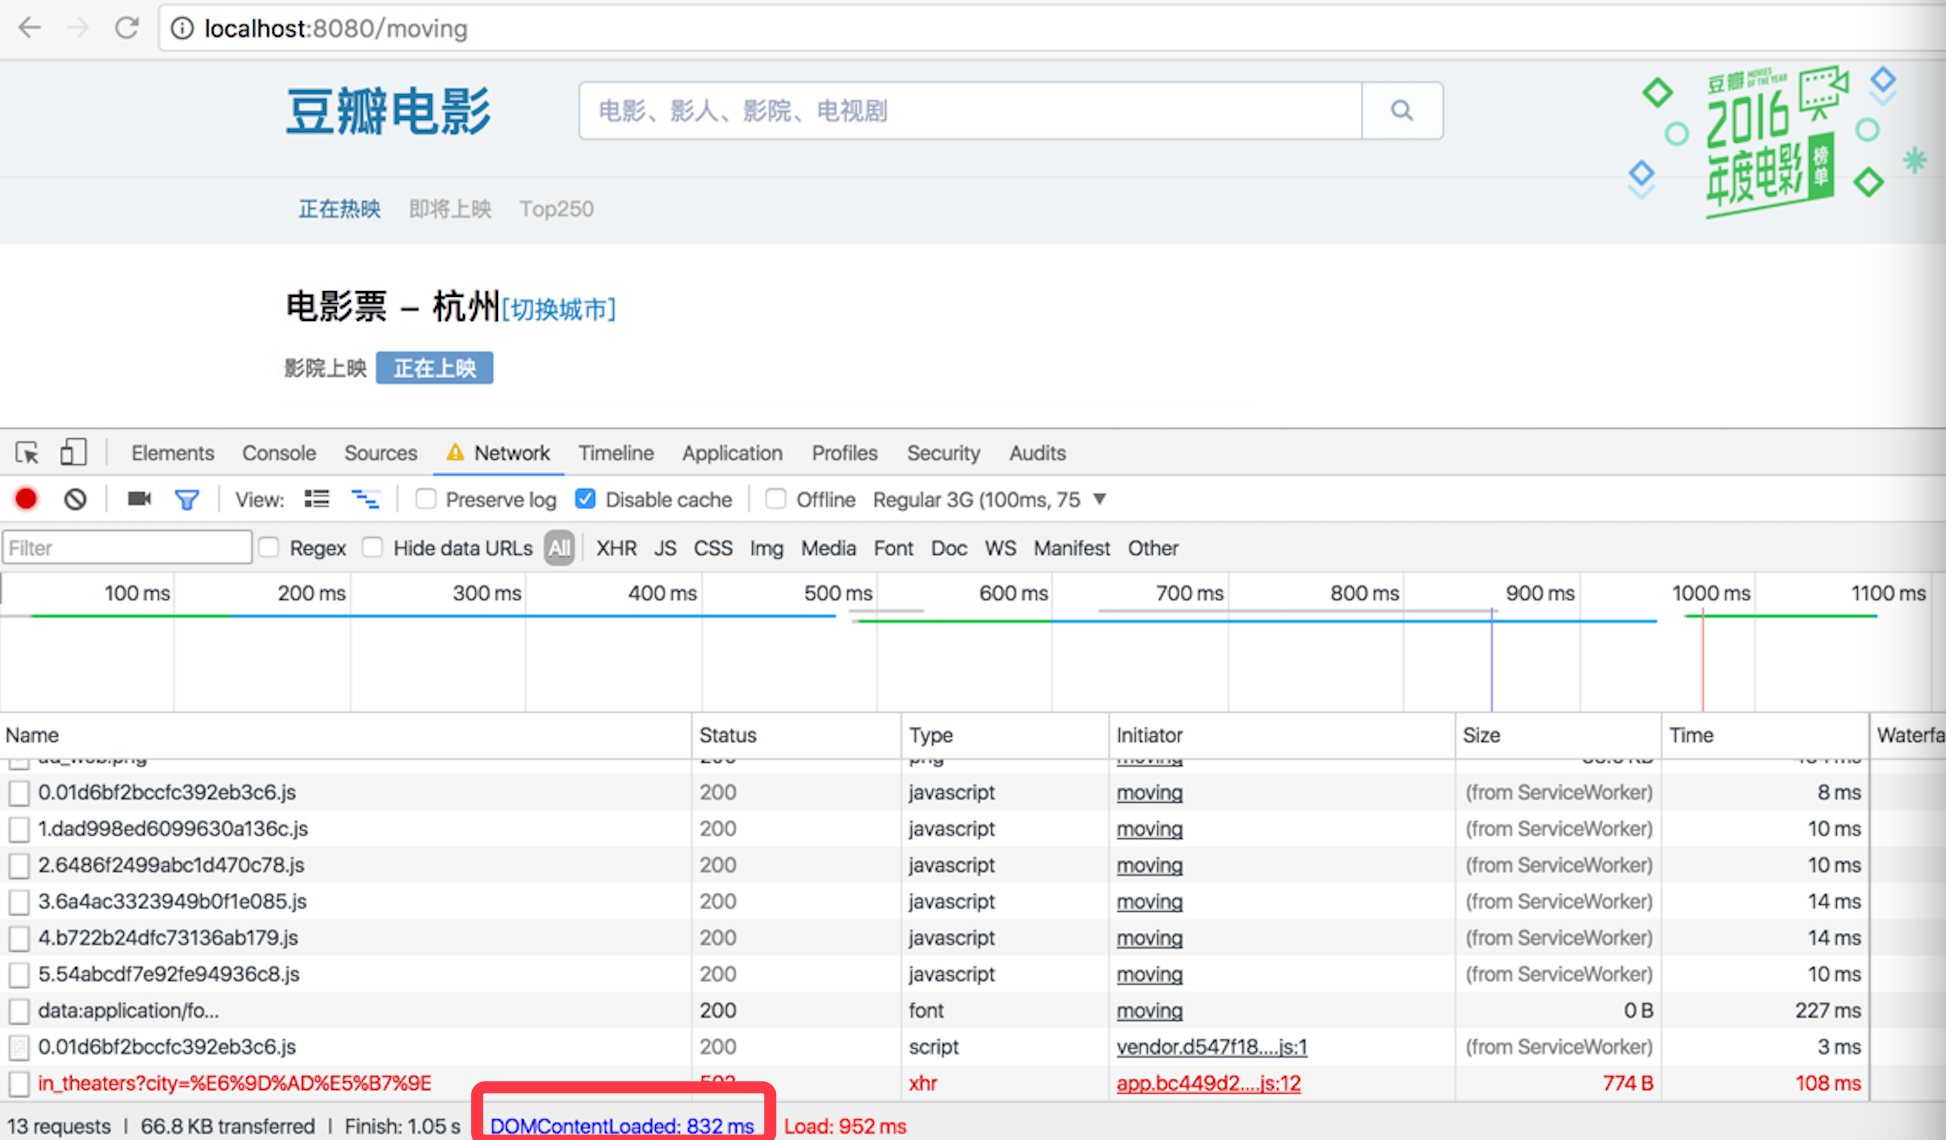Switch to the Application tab

(x=732, y=453)
